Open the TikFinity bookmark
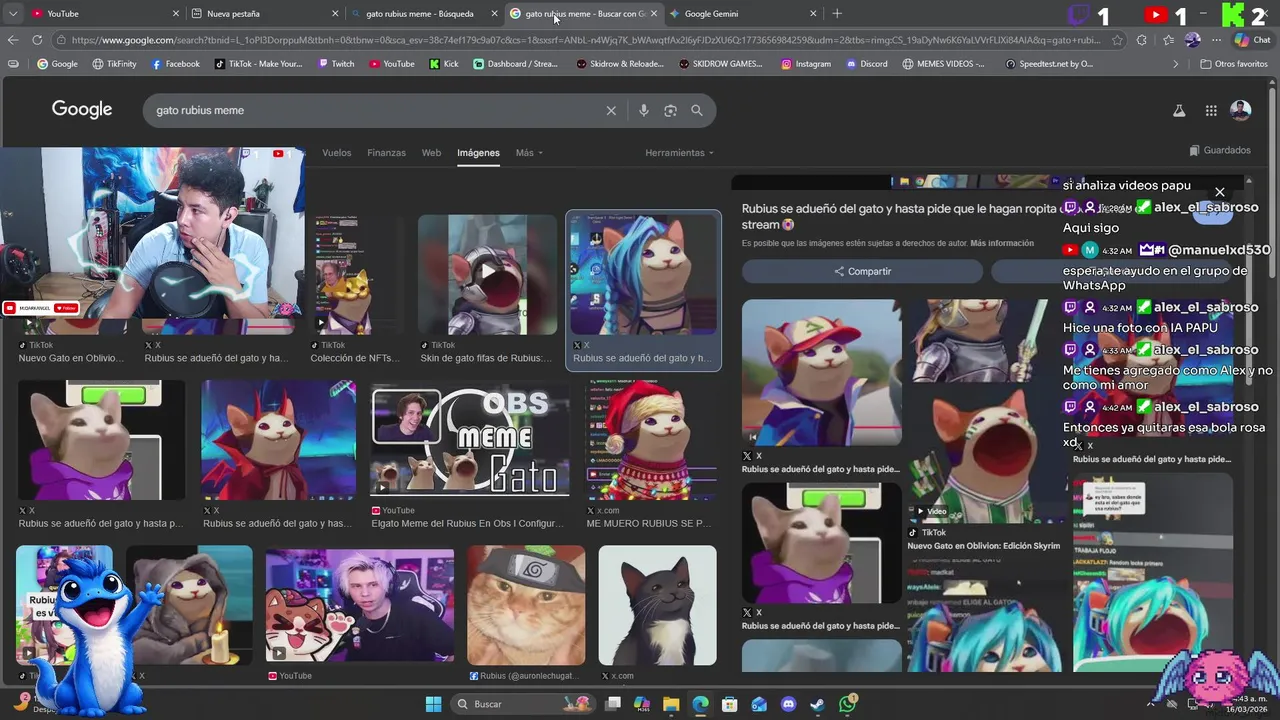The width and height of the screenshot is (1280, 720). pos(113,64)
